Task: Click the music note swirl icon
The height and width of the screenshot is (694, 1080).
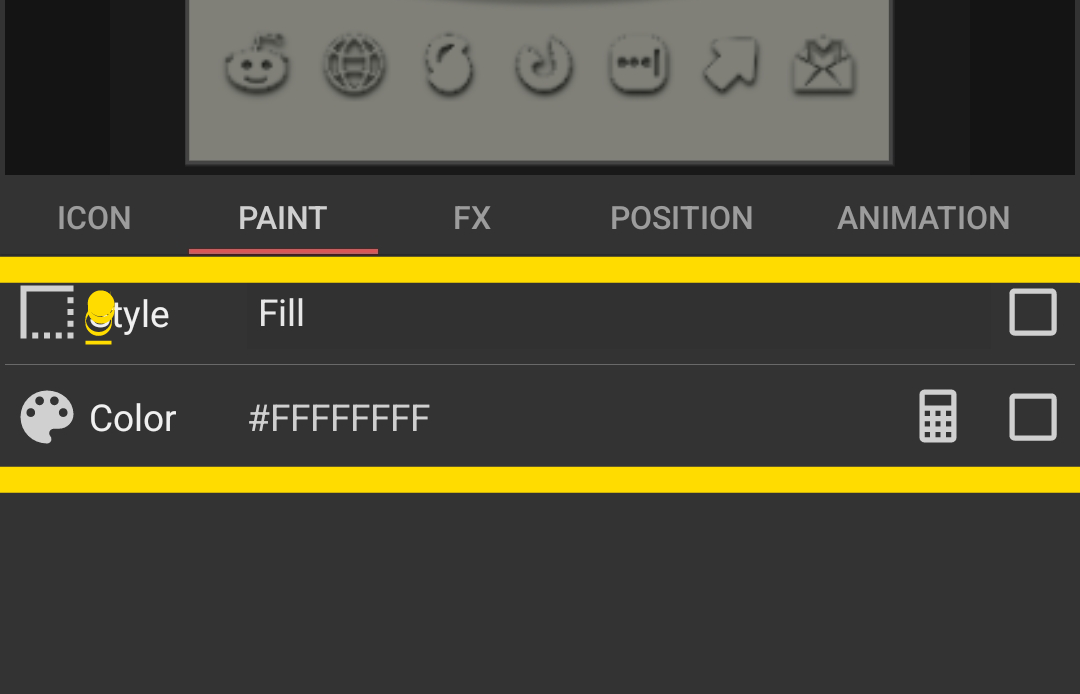Action: [x=544, y=64]
